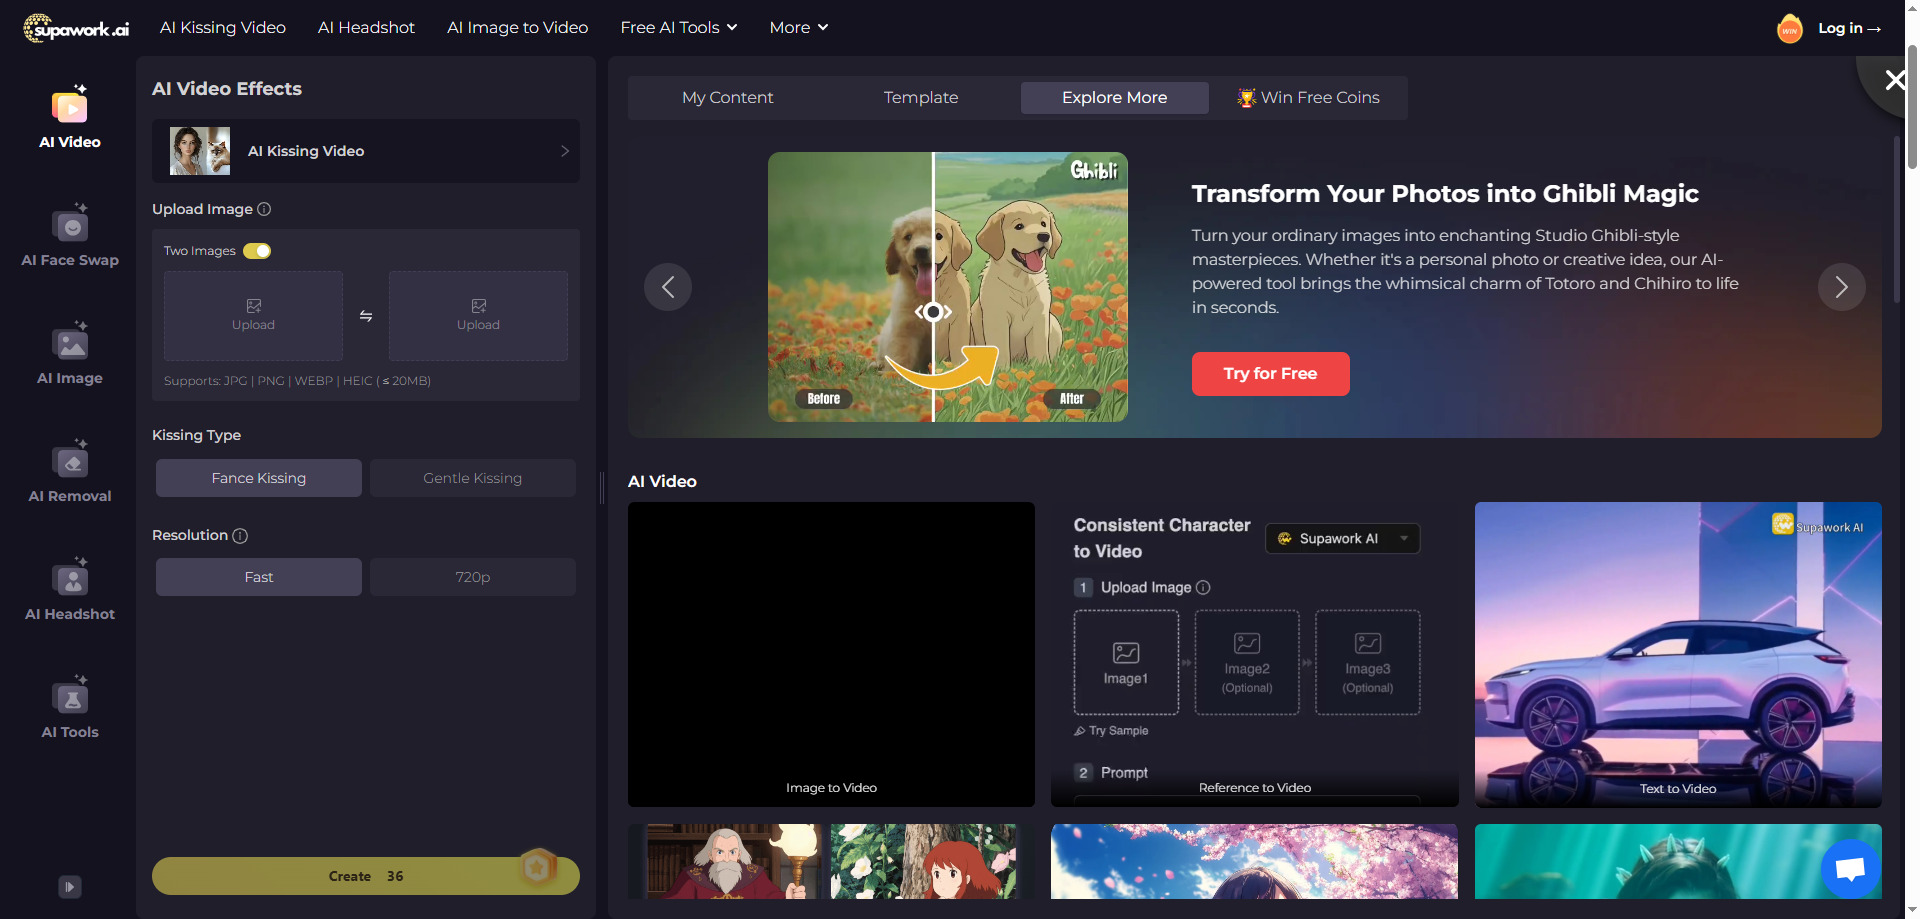This screenshot has height=919, width=1920.
Task: Open the AI Image sidebar tool
Action: coord(70,354)
